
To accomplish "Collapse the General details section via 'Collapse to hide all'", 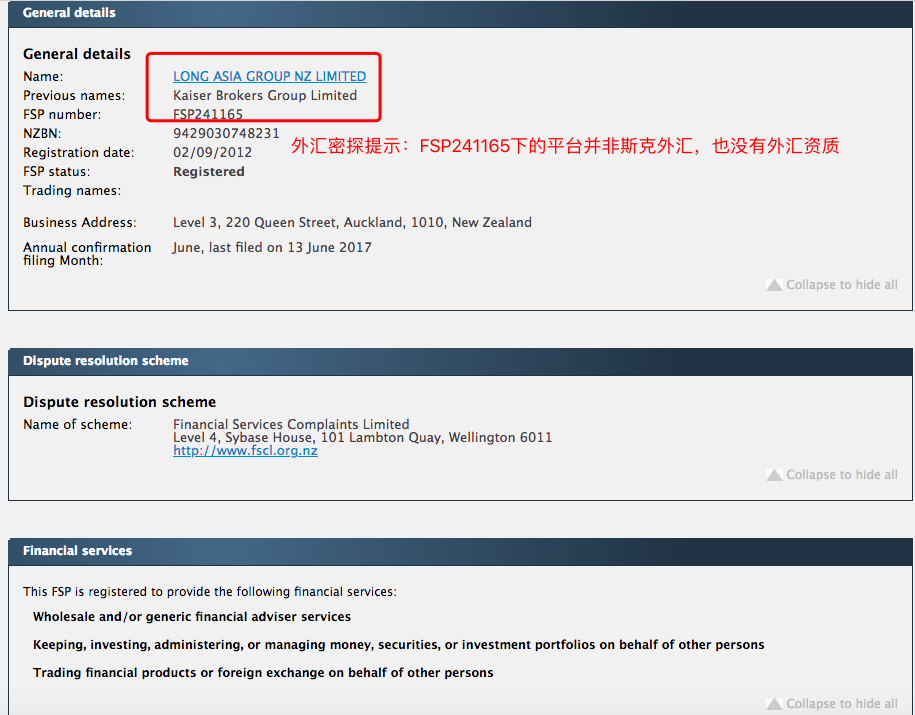I will point(841,285).
